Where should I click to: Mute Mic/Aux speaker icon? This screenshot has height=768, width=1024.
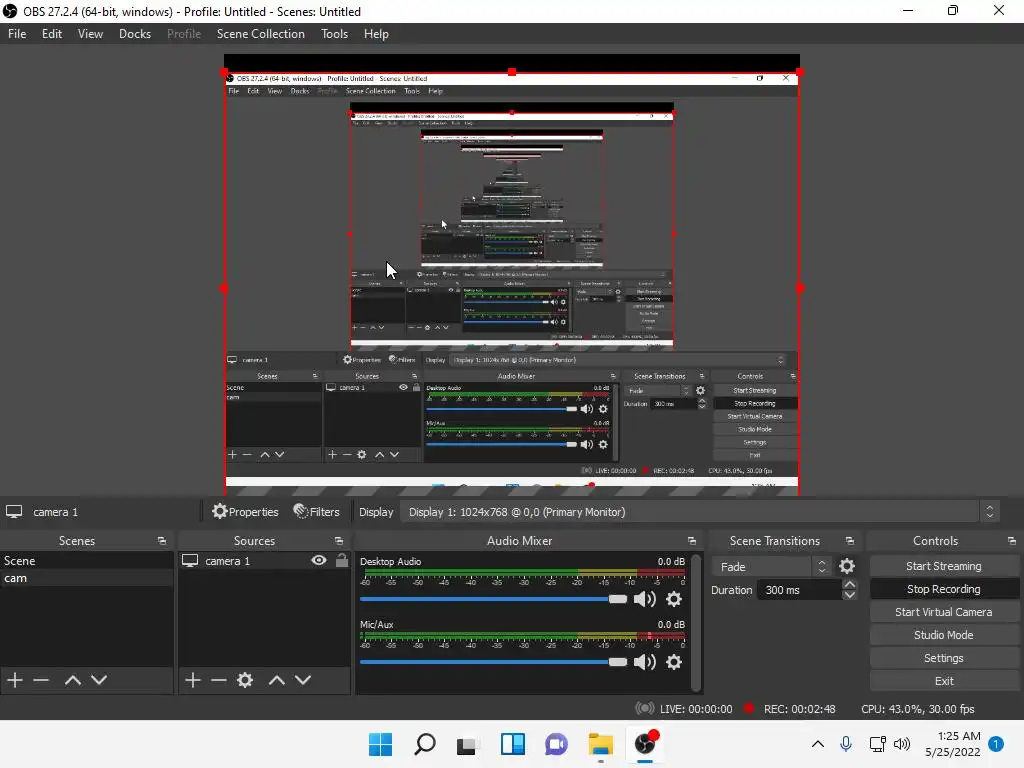tap(645, 662)
